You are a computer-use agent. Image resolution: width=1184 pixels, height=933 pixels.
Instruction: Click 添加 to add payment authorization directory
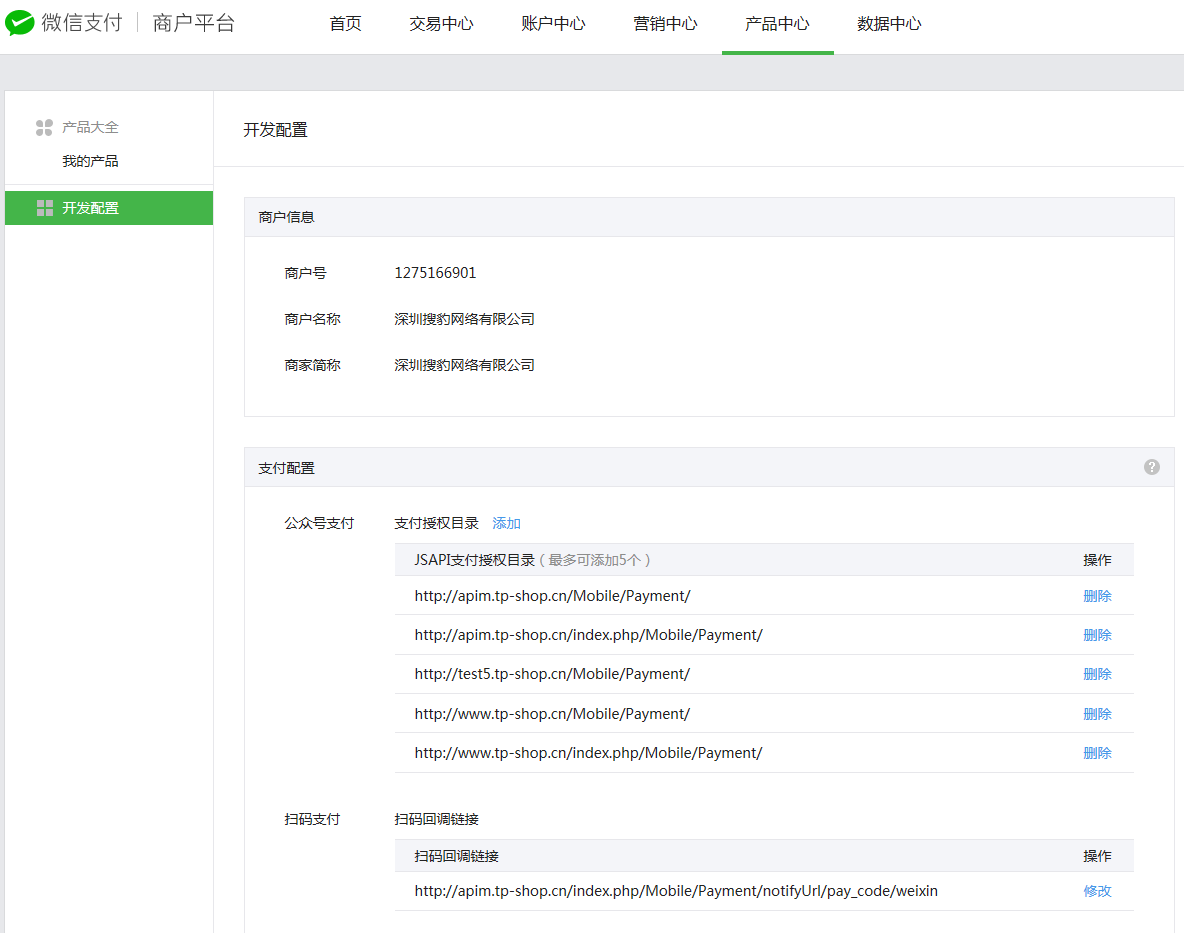point(506,523)
